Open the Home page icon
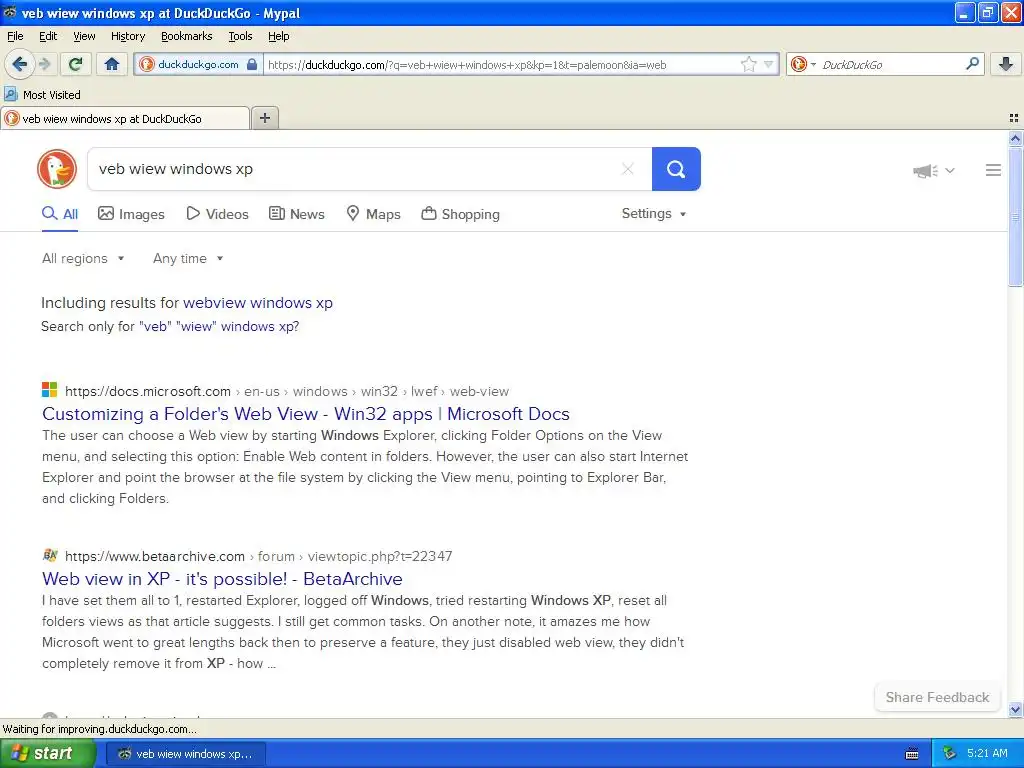 tap(112, 64)
